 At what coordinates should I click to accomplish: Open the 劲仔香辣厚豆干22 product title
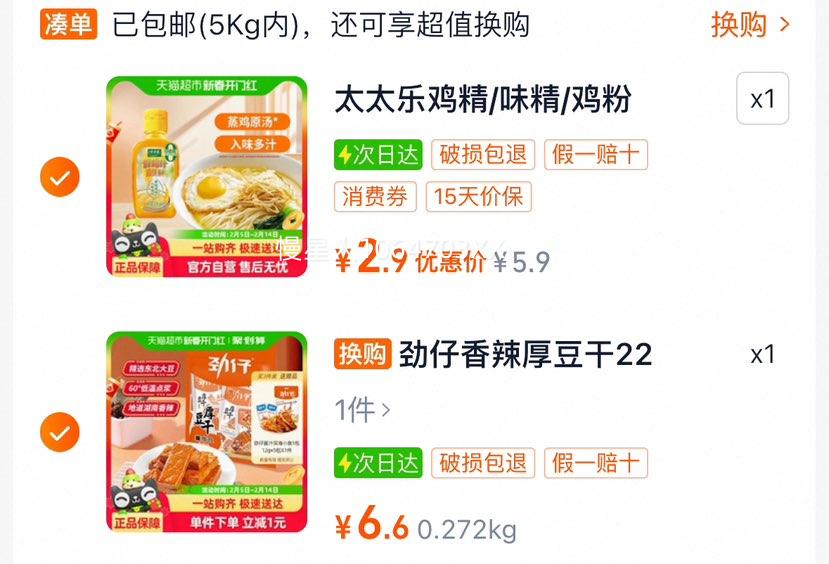[526, 354]
